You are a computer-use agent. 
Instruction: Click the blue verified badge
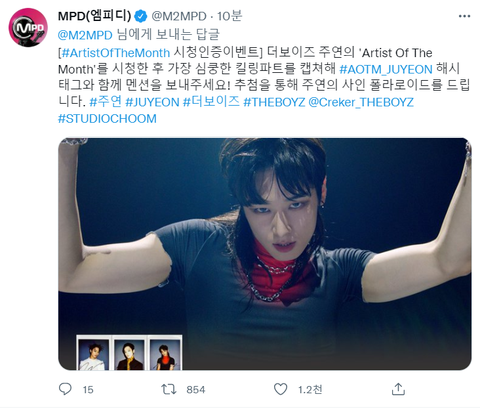click(141, 16)
